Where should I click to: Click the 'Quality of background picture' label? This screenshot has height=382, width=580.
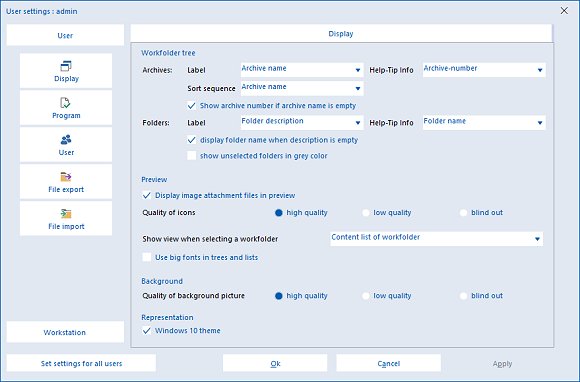pos(193,296)
